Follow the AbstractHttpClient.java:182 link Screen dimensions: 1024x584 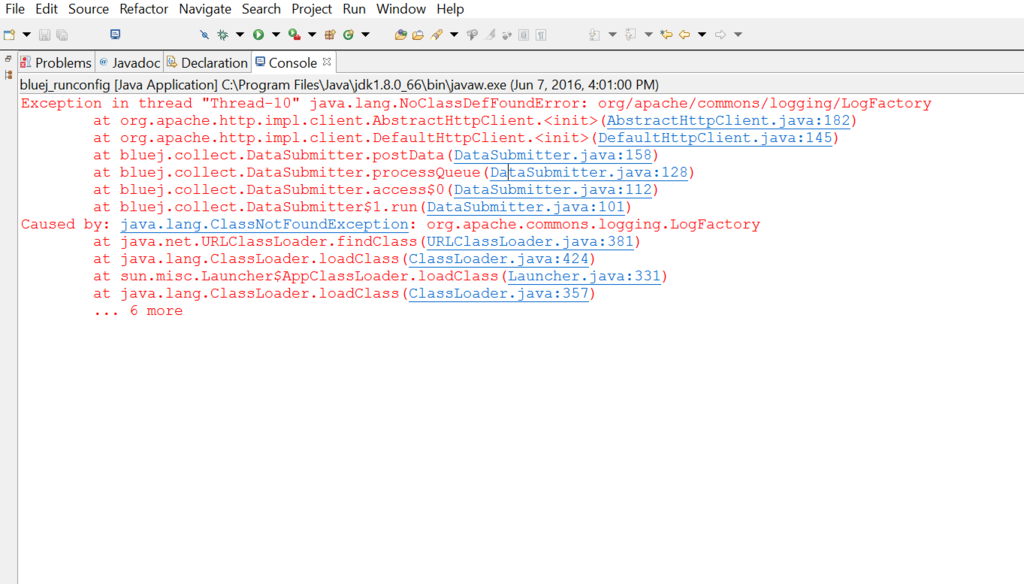[x=728, y=121]
